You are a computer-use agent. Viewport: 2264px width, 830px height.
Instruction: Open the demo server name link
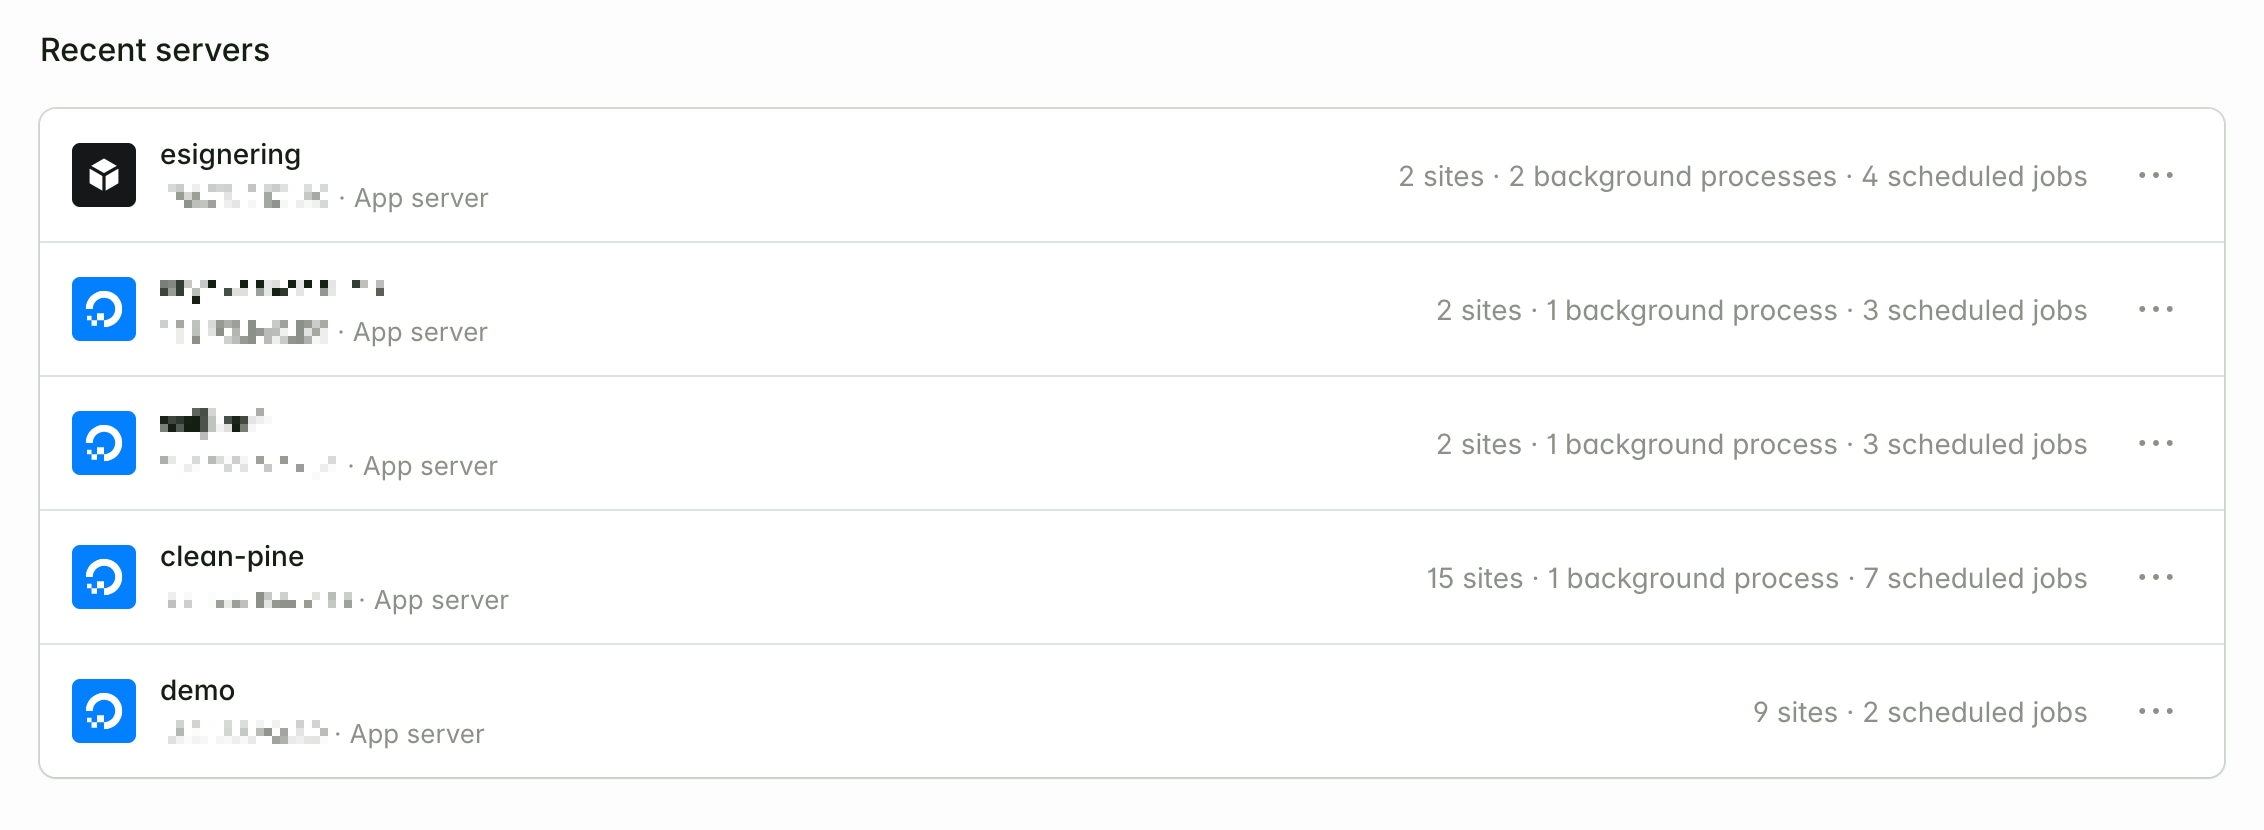tap(197, 691)
